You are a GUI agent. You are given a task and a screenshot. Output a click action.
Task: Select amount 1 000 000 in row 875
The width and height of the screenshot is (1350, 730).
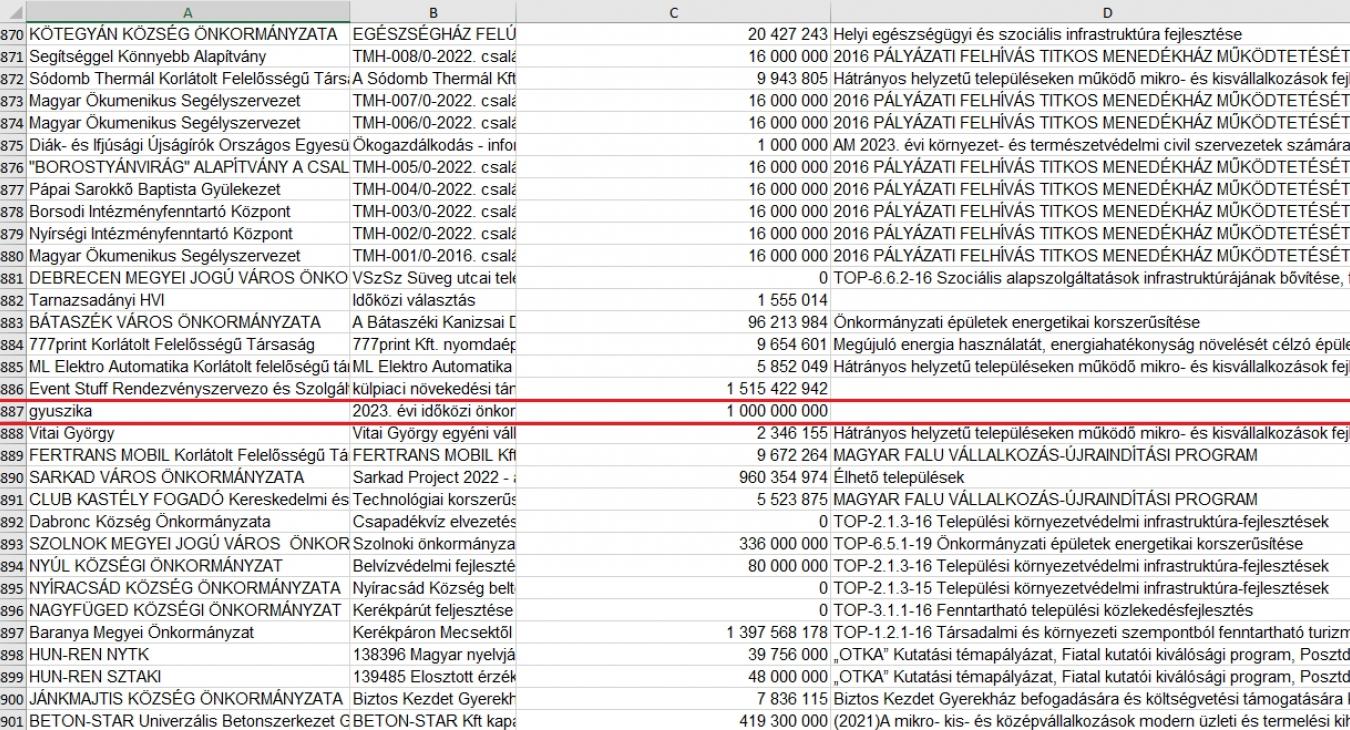[673, 145]
